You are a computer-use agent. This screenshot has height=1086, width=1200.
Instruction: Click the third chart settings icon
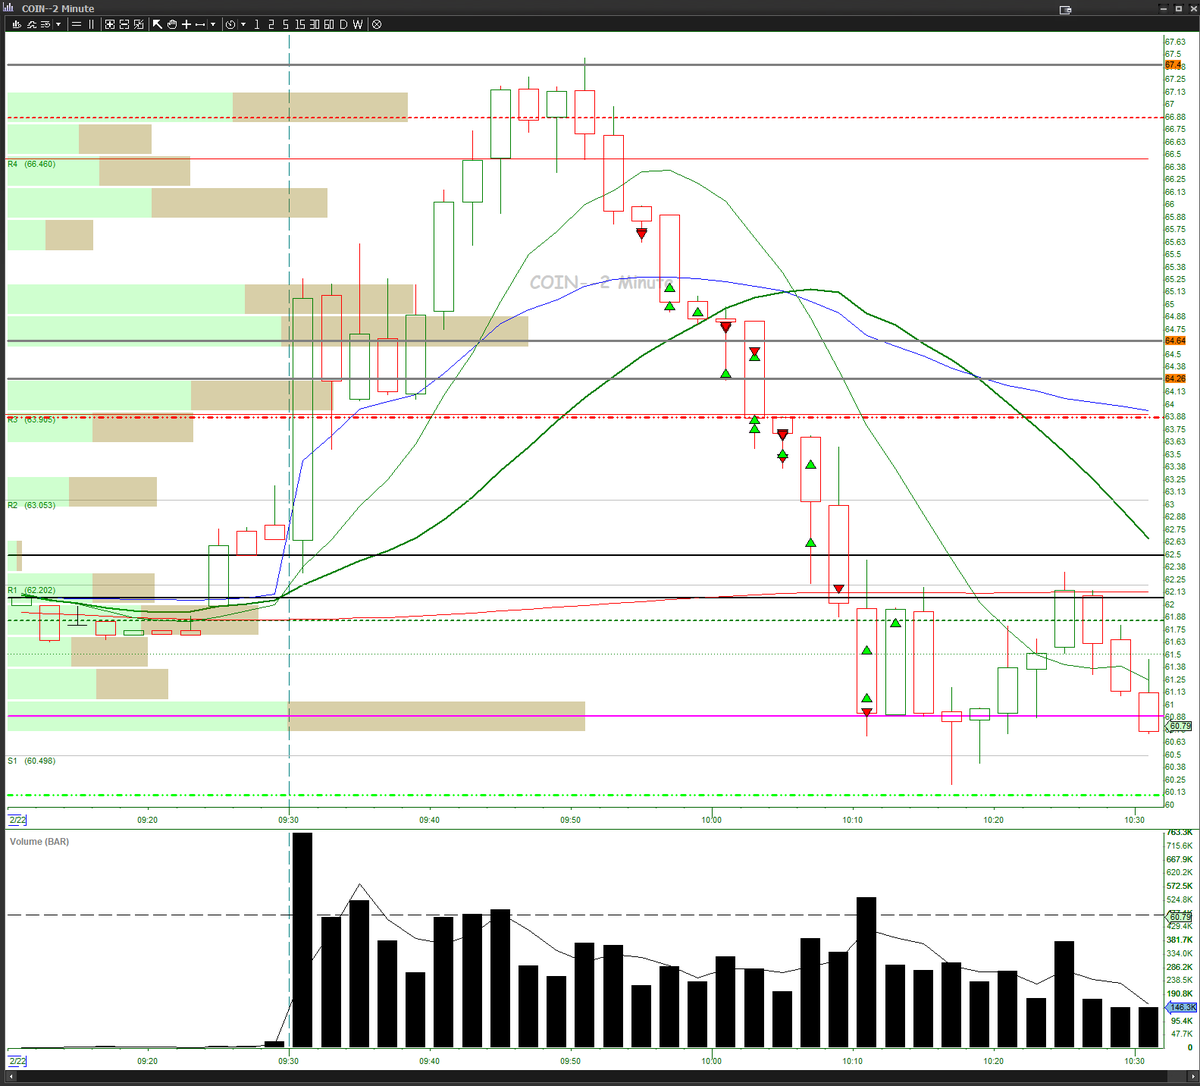point(45,24)
